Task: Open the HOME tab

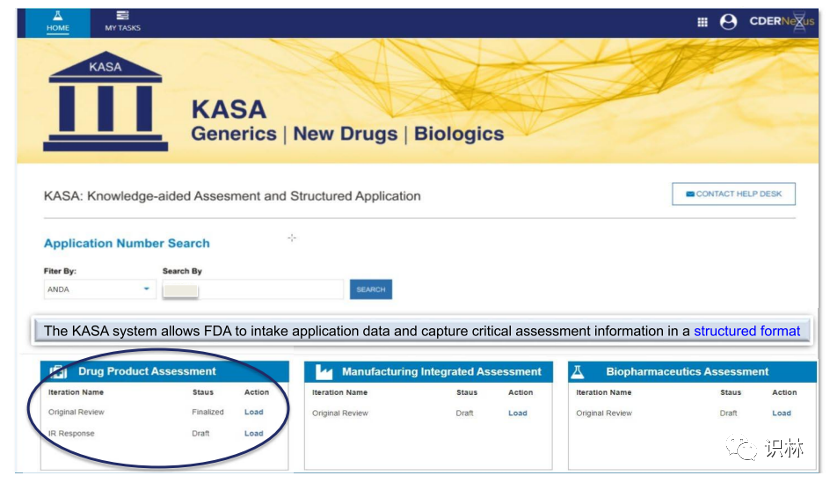Action: pyautogui.click(x=58, y=21)
